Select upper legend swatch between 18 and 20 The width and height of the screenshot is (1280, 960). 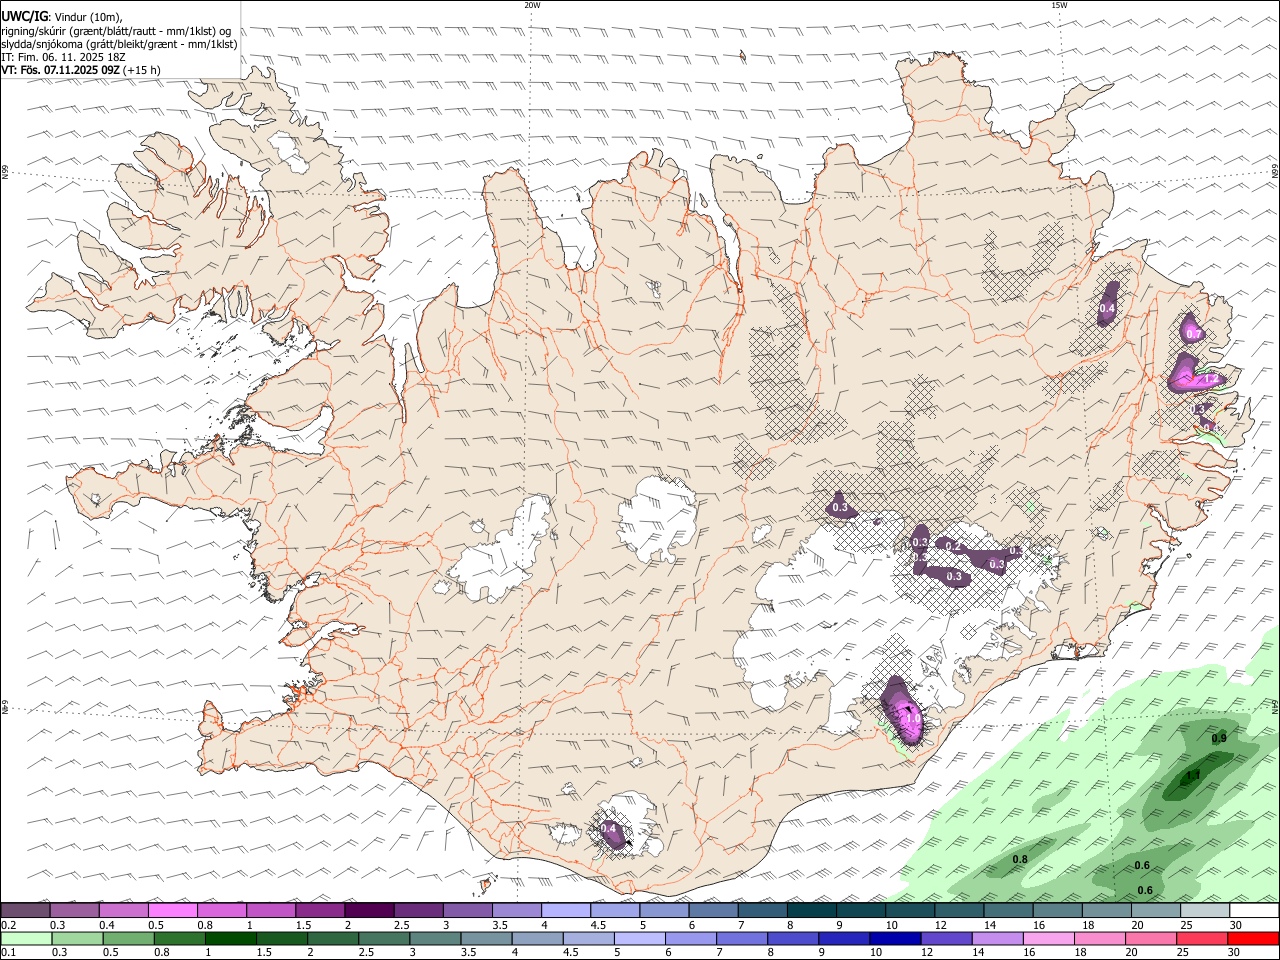point(1108,910)
